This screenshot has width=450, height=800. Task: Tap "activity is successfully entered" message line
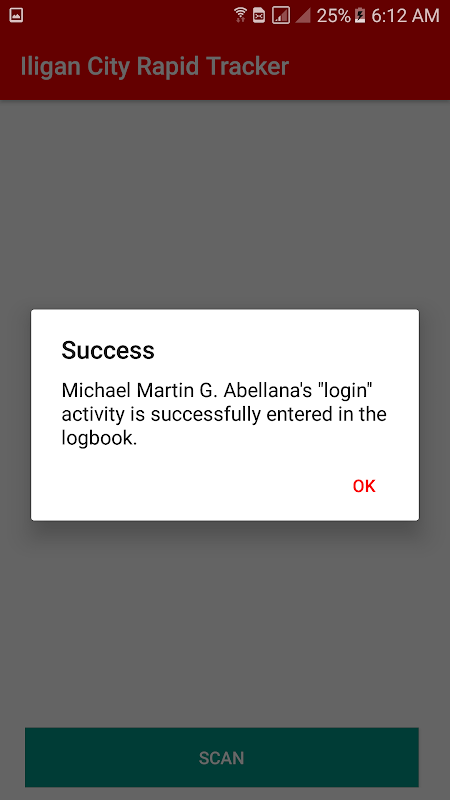click(x=203, y=414)
